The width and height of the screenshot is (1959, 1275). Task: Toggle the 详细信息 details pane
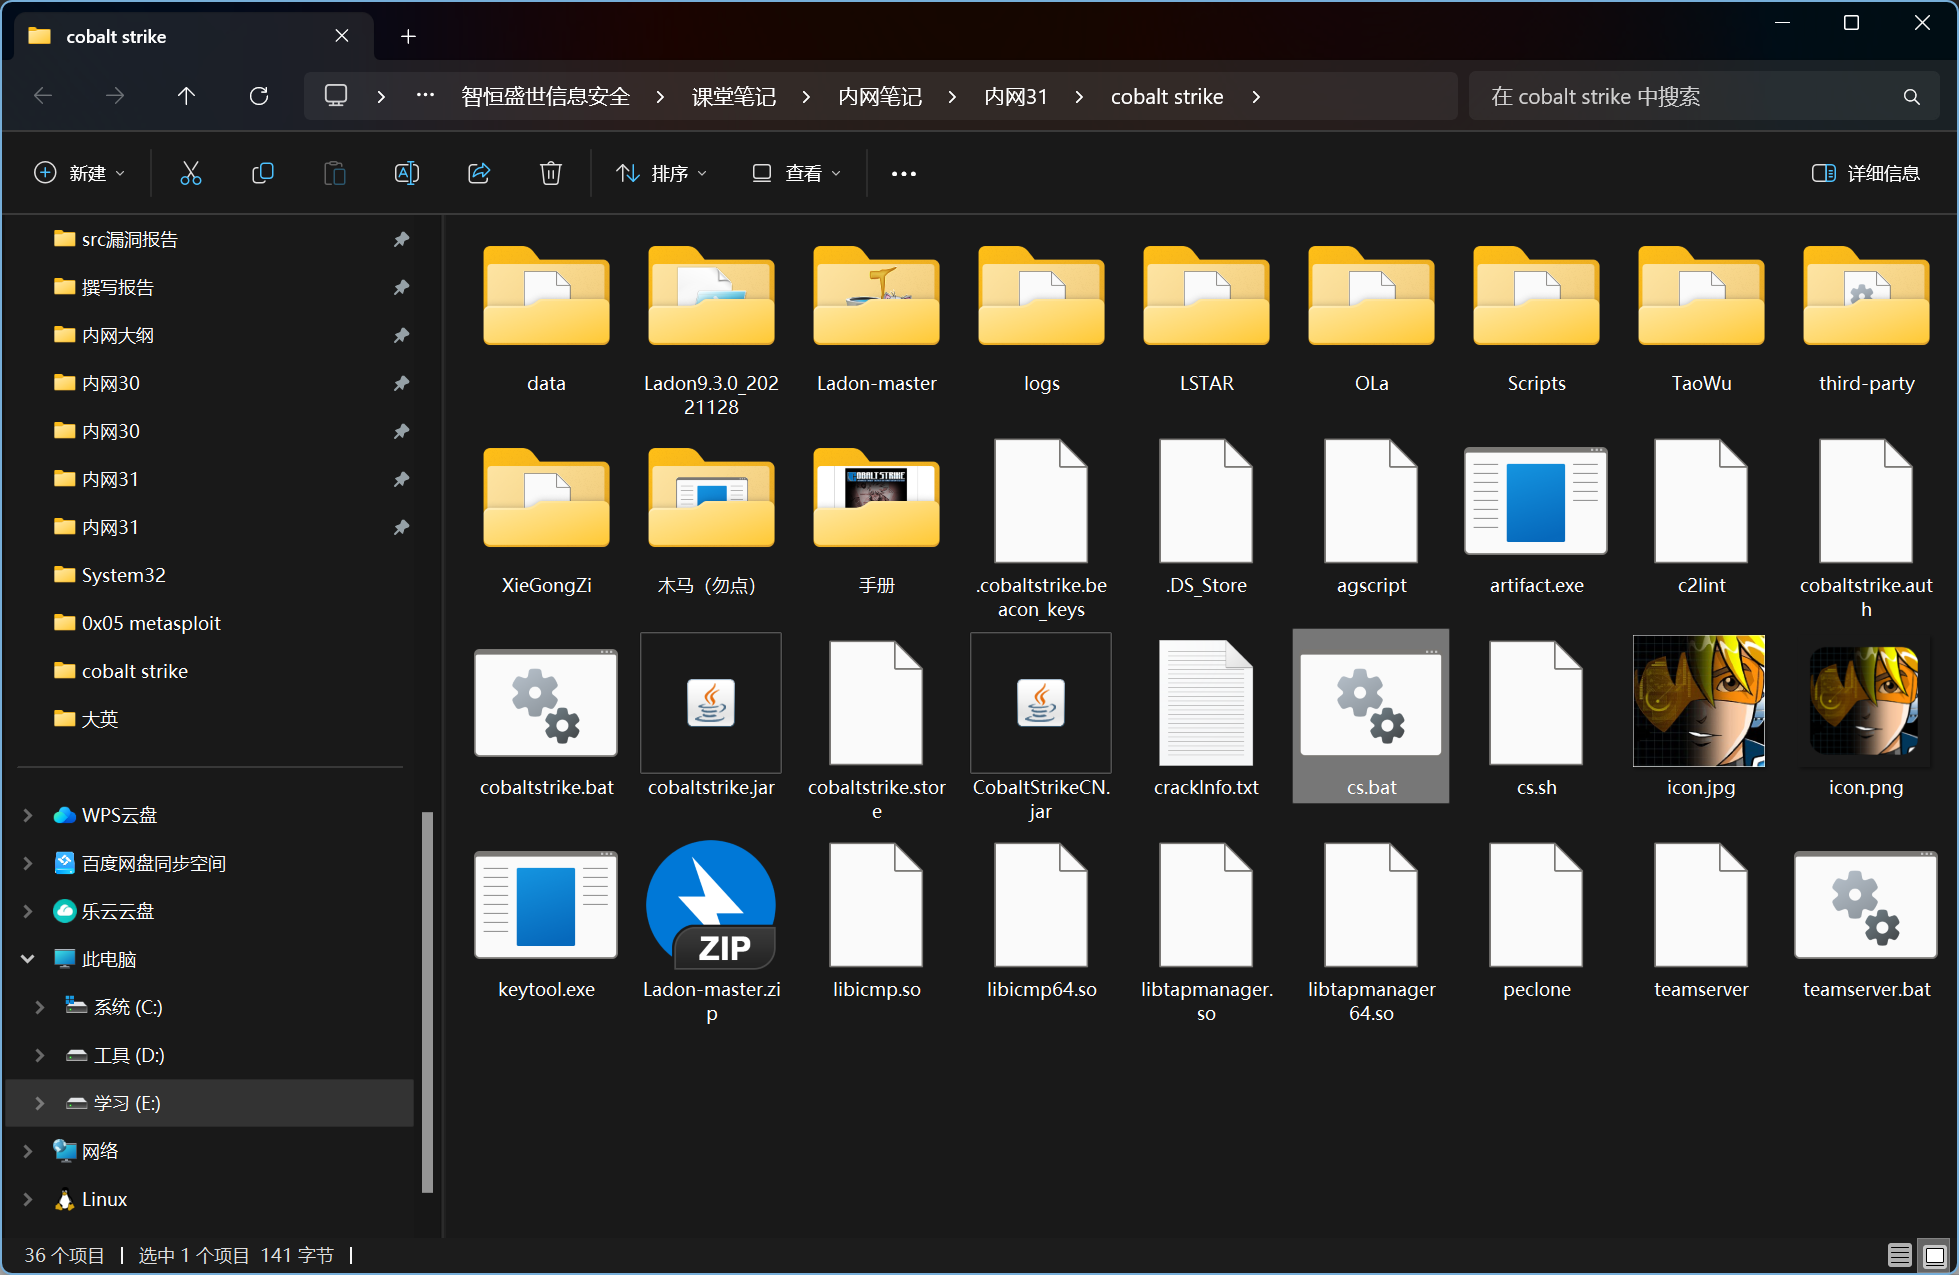click(x=1866, y=173)
